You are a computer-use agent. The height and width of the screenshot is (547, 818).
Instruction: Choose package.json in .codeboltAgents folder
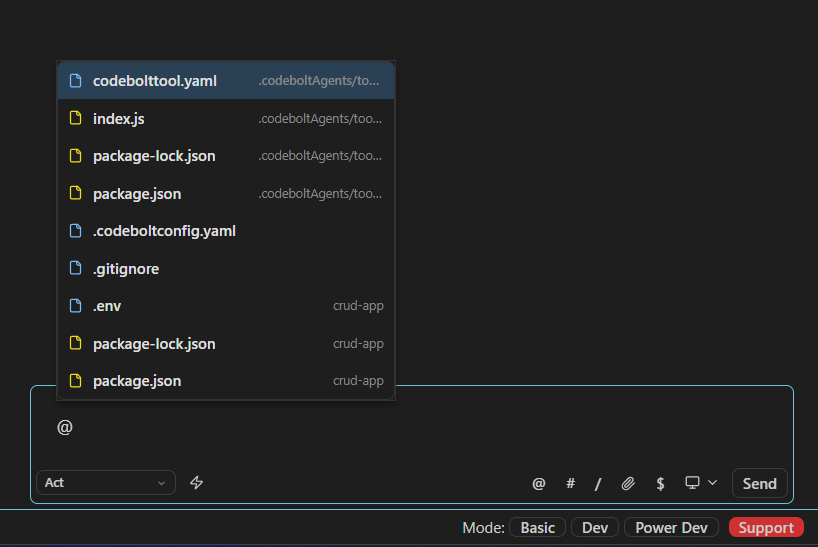pyautogui.click(x=226, y=193)
